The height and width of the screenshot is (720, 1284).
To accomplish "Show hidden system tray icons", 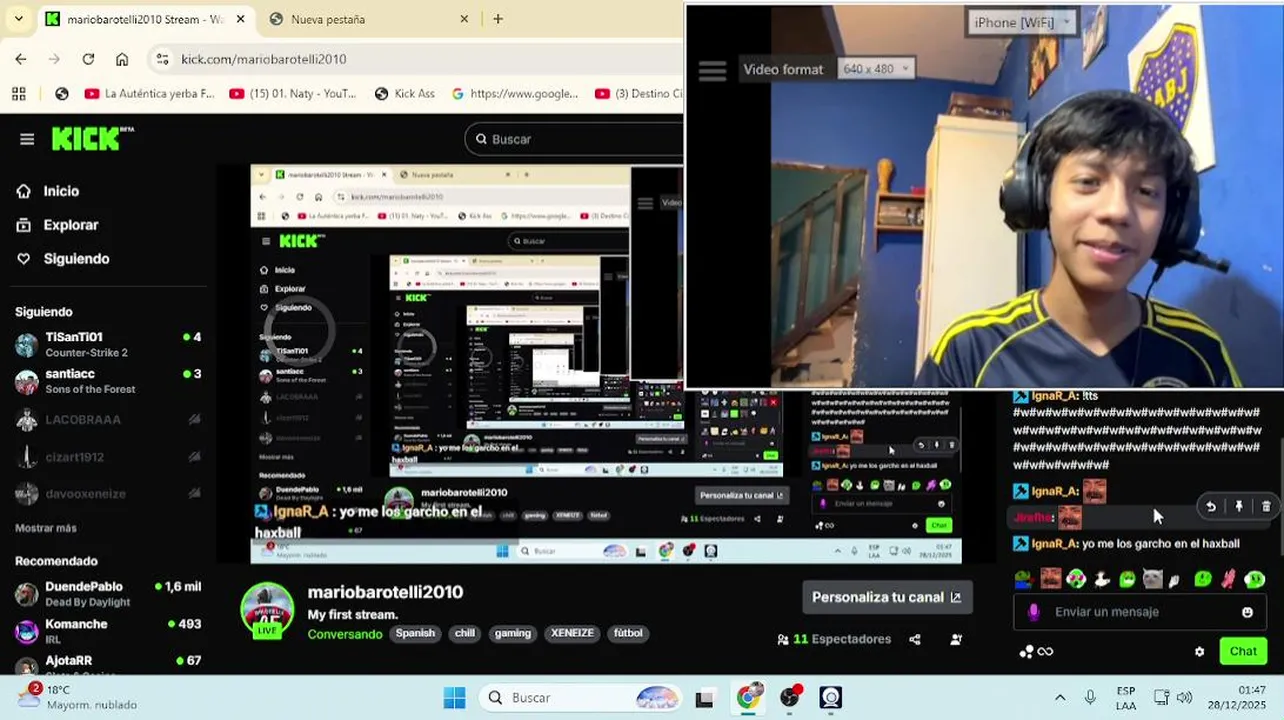I will click(1060, 697).
